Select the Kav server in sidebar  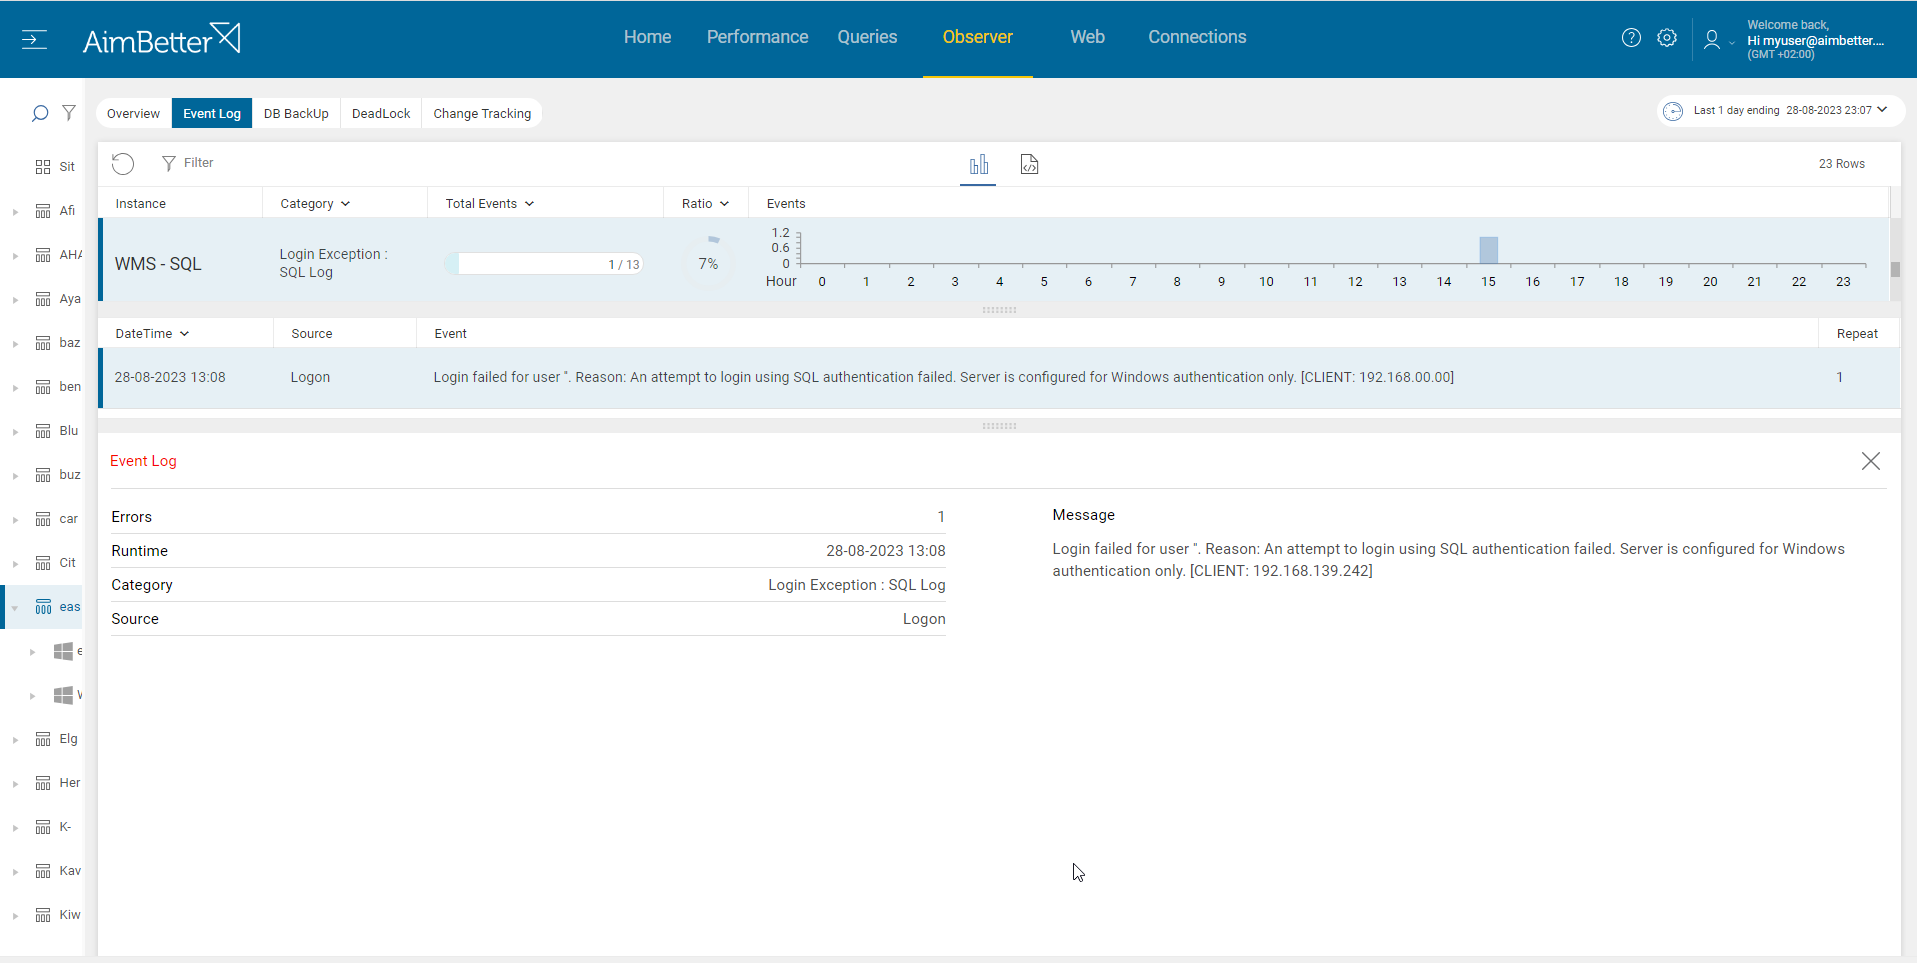click(x=57, y=871)
